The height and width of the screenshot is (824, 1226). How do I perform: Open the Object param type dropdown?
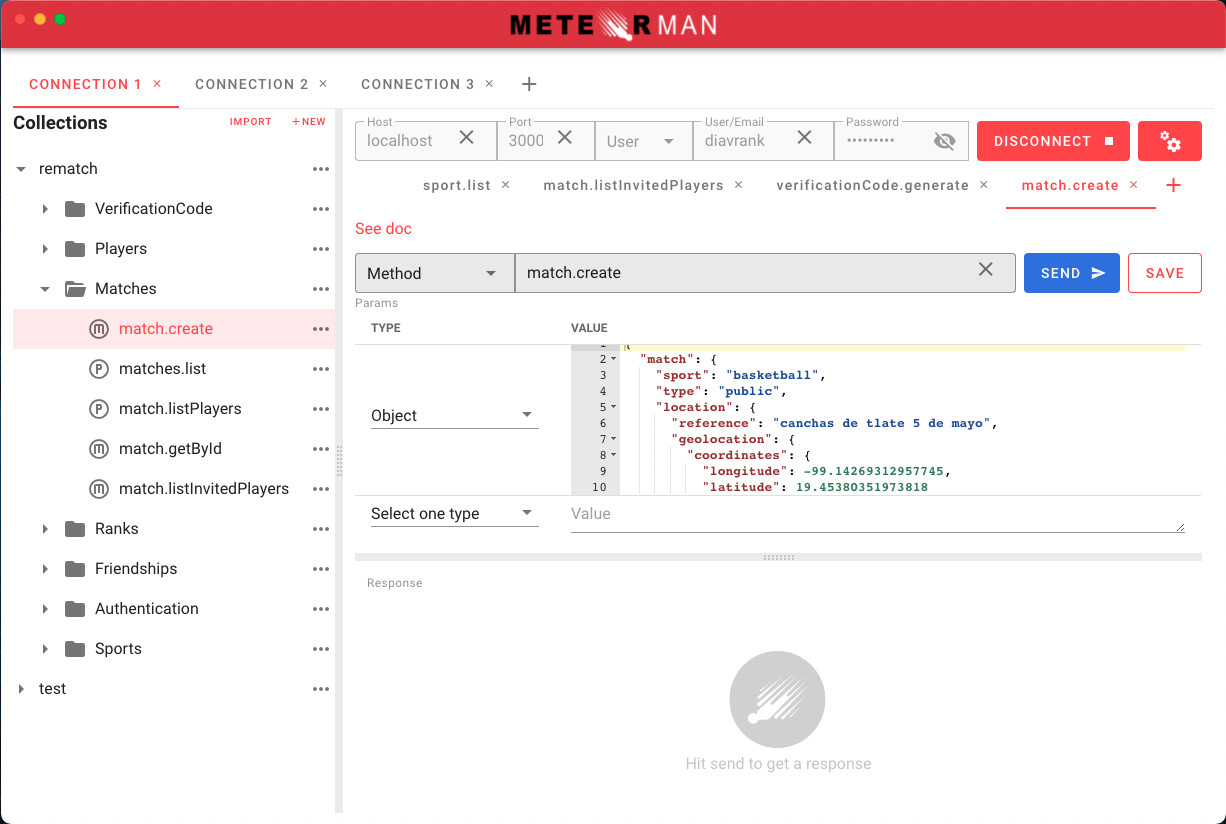(454, 415)
